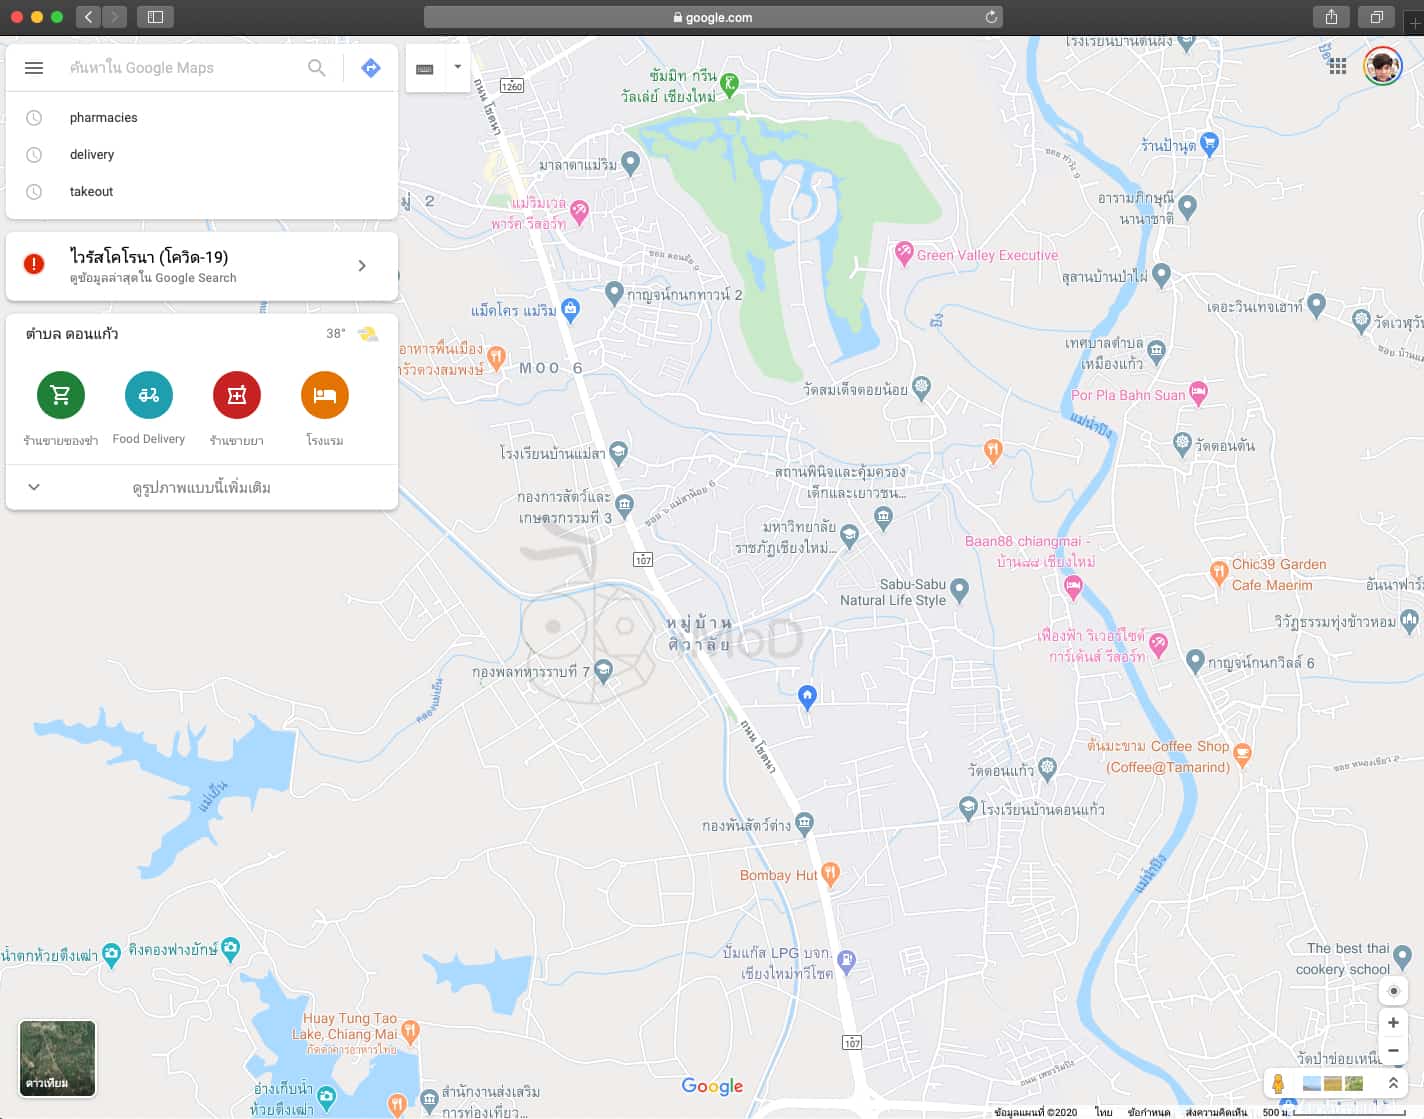Select the grocery stores category icon
The height and width of the screenshot is (1119, 1424).
[x=60, y=395]
